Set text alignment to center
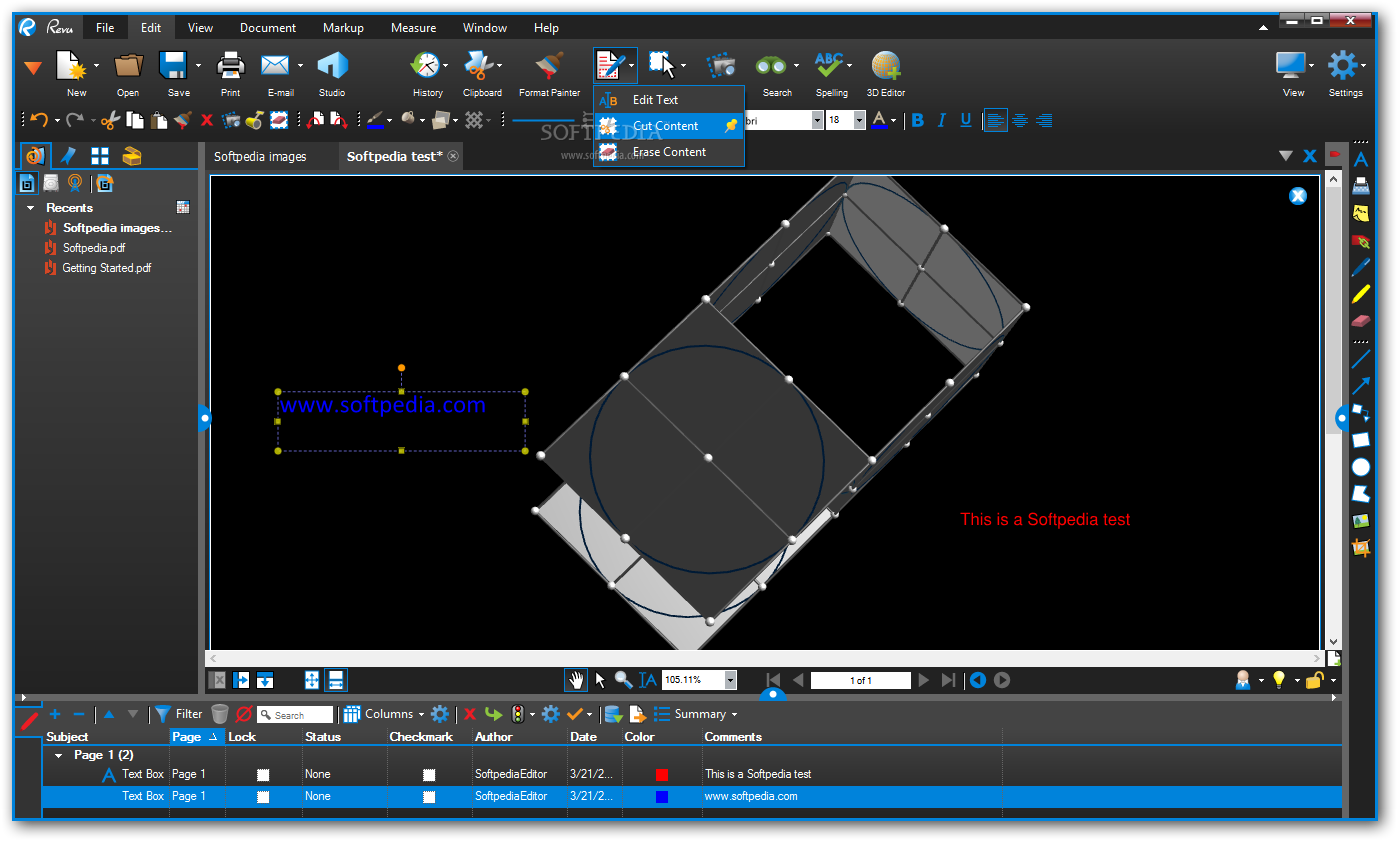Image resolution: width=1398 pixels, height=841 pixels. coord(1020,120)
